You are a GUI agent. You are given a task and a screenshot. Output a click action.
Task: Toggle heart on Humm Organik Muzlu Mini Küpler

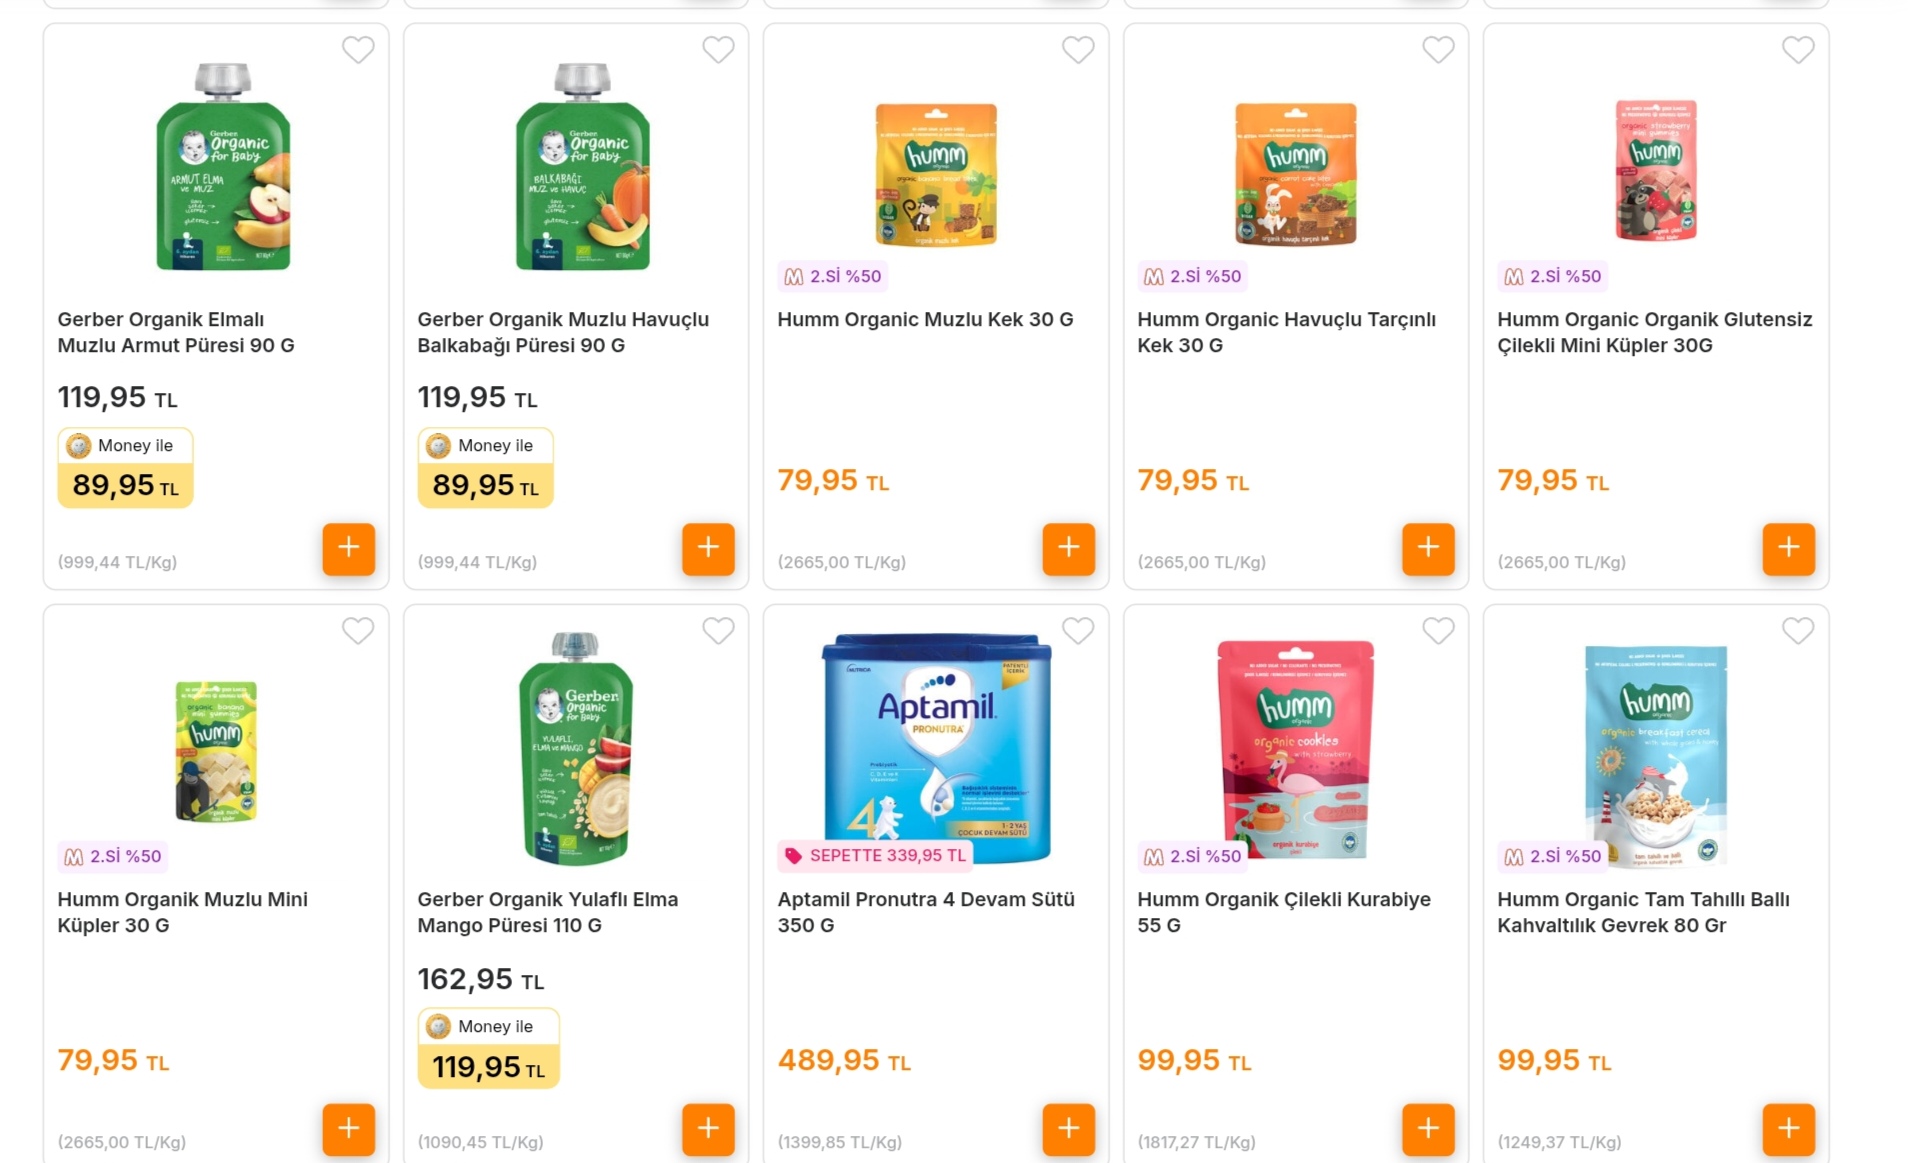[358, 630]
